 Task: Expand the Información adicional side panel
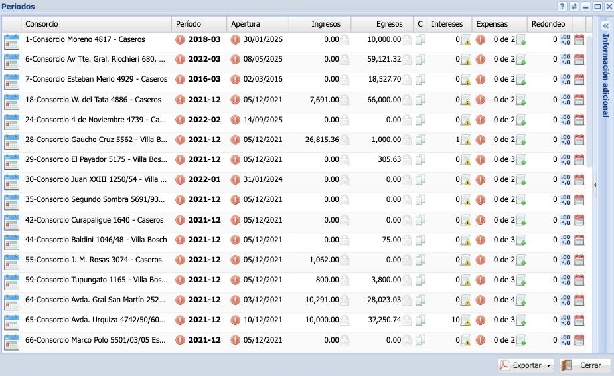point(606,26)
